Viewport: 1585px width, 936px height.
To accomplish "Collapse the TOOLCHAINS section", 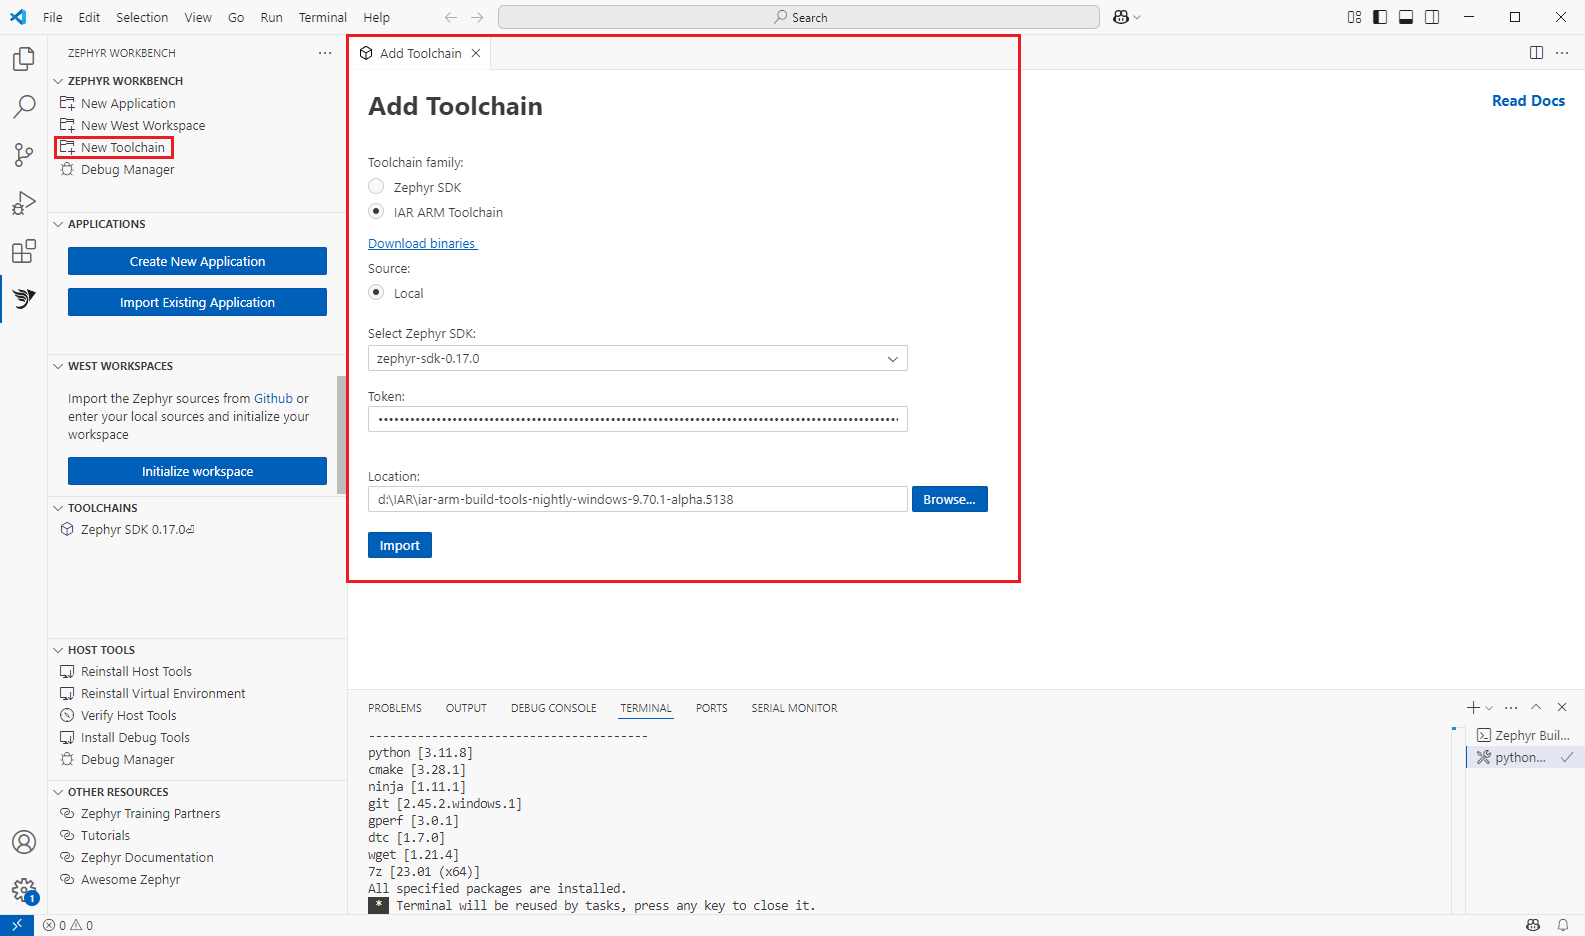I will (x=58, y=508).
